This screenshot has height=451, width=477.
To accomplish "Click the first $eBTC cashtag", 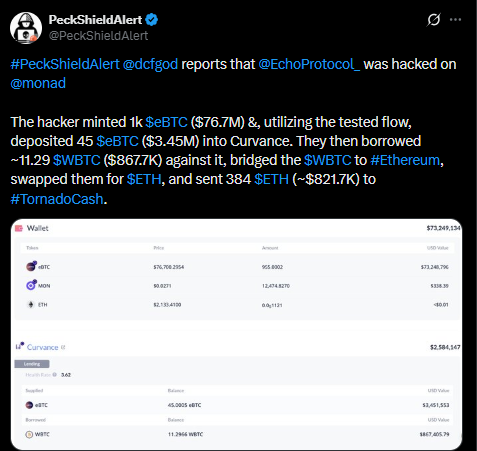I will click(166, 122).
